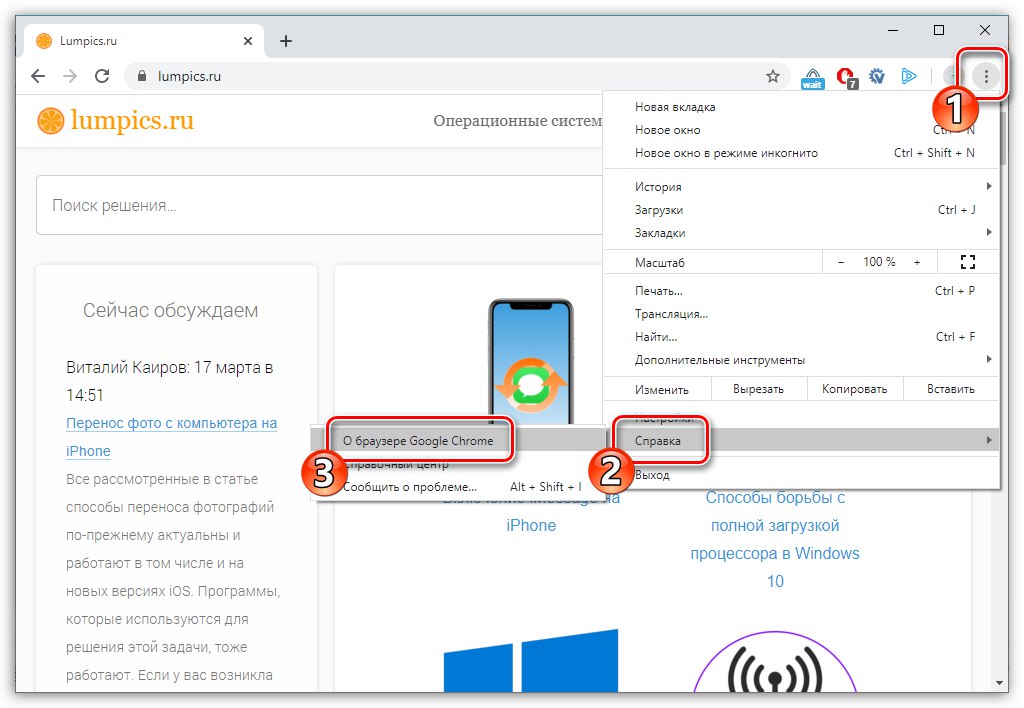The width and height of the screenshot is (1024, 708).
Task: Click the browser back arrow
Action: pyautogui.click(x=38, y=76)
